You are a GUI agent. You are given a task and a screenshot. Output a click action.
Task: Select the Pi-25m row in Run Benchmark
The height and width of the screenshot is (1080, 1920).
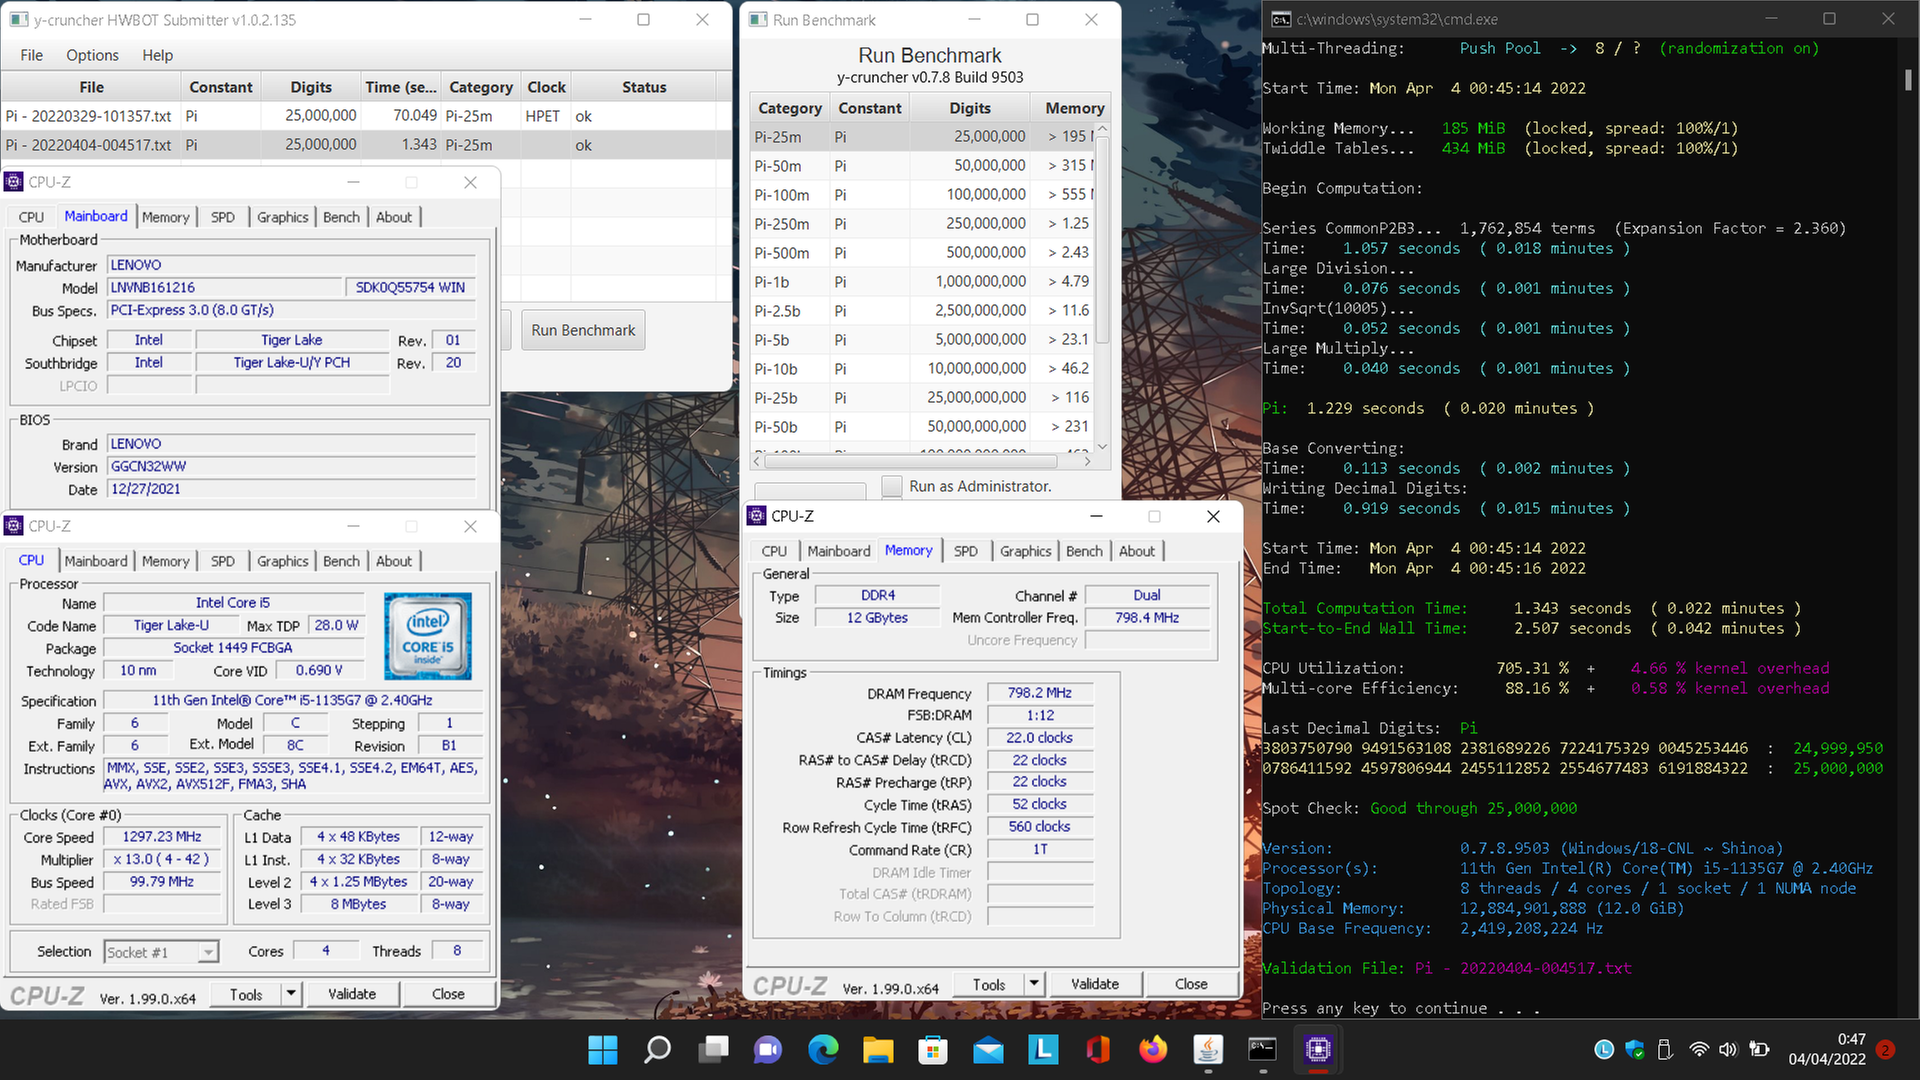[922, 137]
